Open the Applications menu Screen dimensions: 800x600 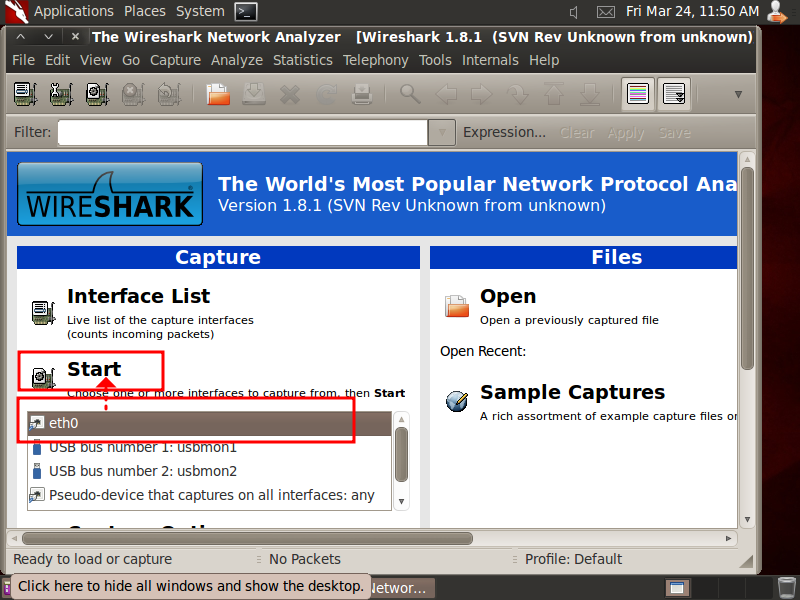[73, 11]
